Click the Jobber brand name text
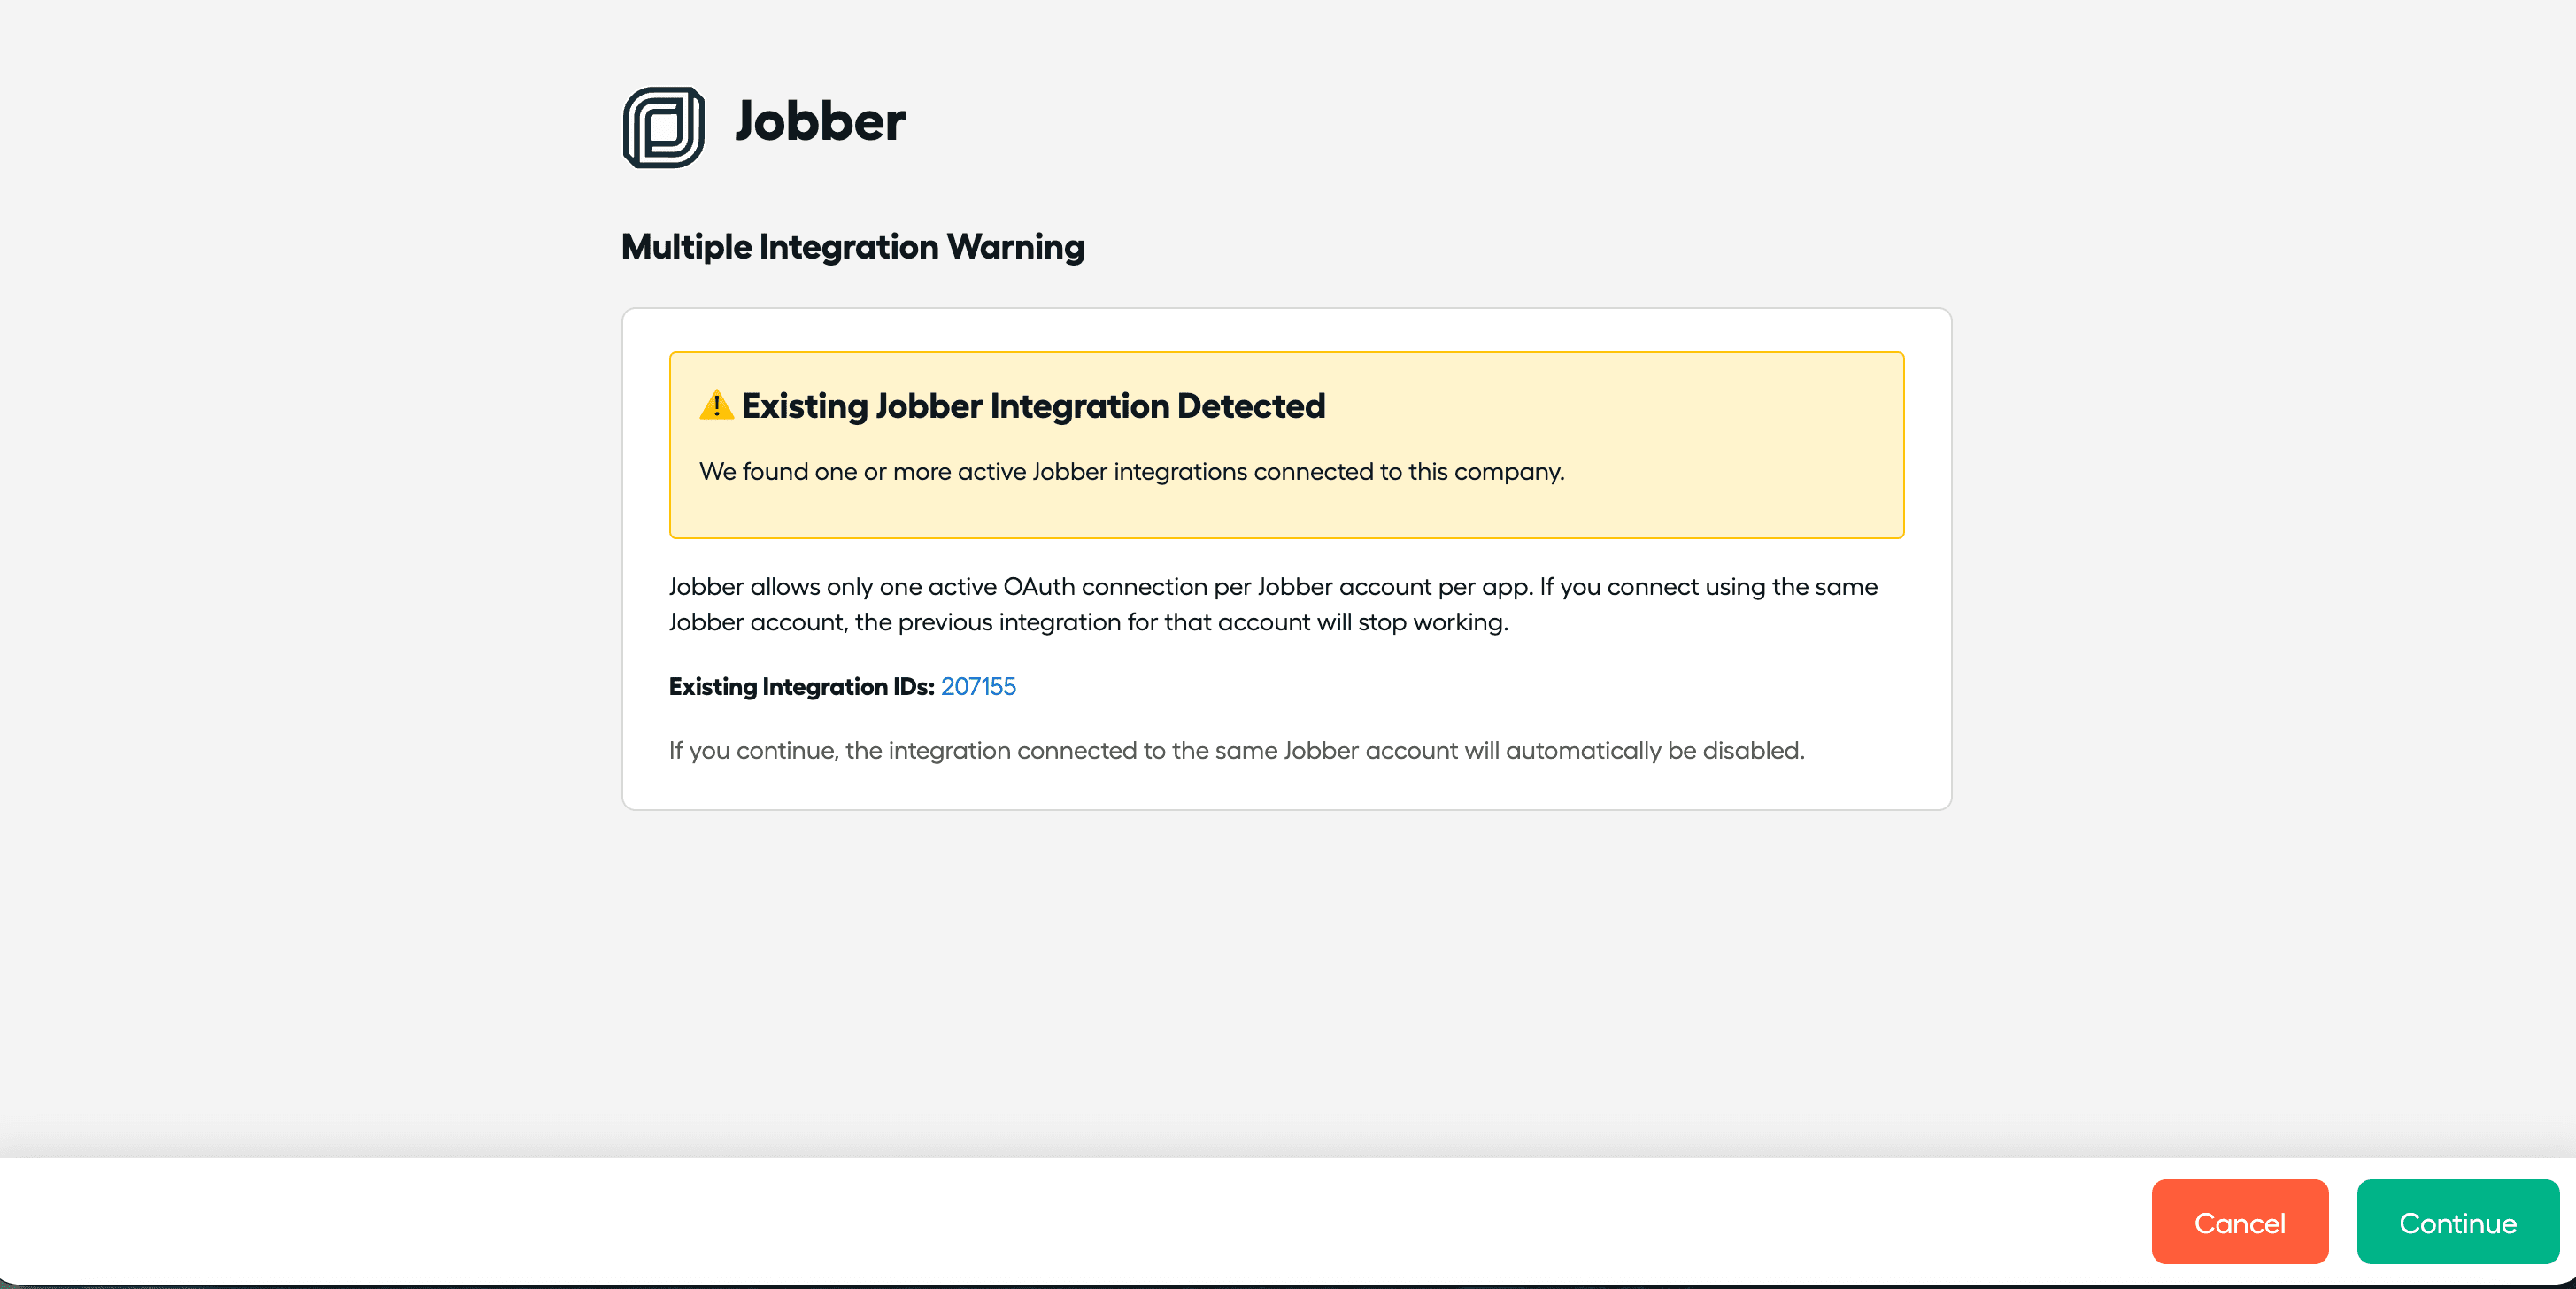Image resolution: width=2576 pixels, height=1289 pixels. pos(820,122)
